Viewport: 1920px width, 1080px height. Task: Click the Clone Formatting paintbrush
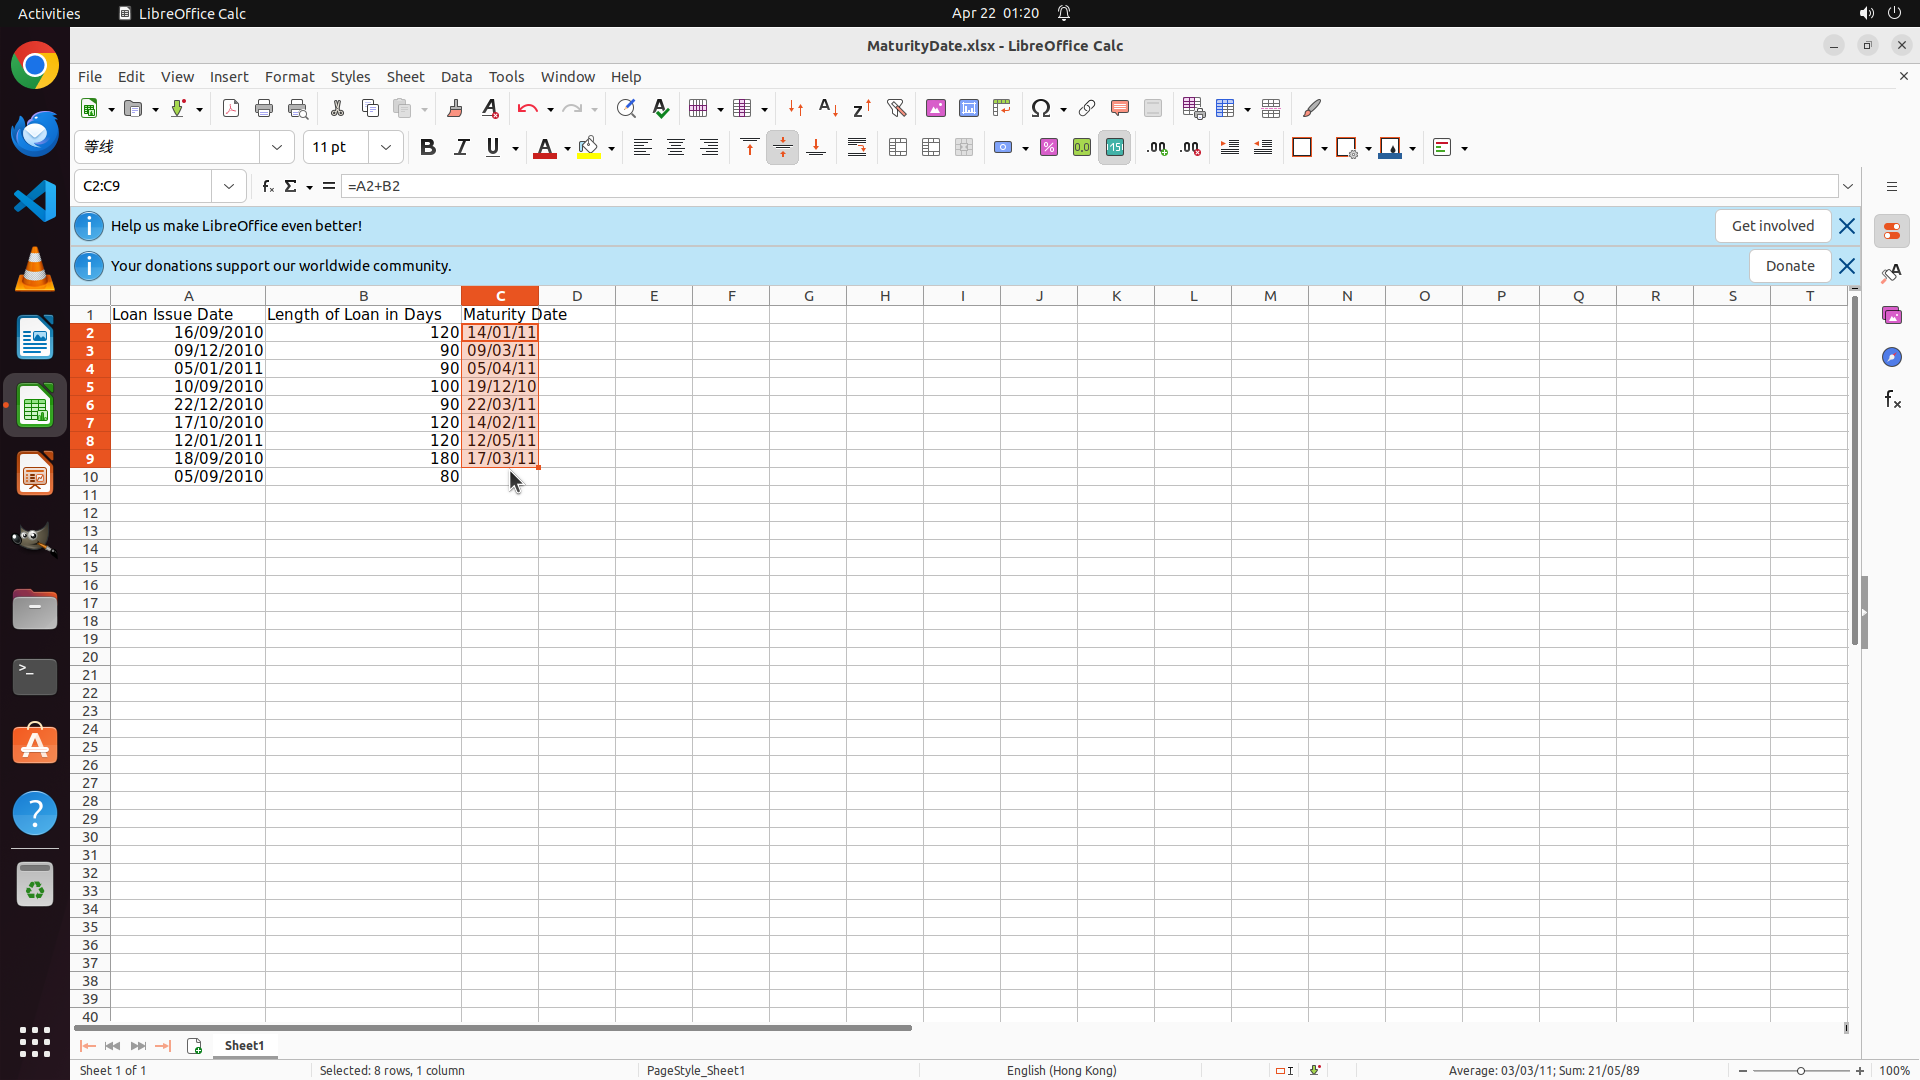click(x=455, y=108)
